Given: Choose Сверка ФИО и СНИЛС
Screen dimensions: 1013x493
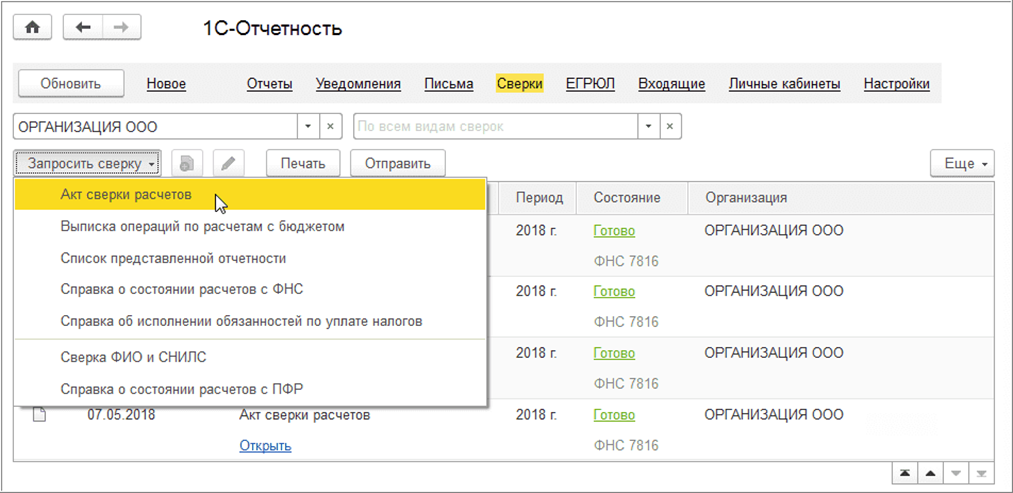Looking at the screenshot, I should [249, 357].
